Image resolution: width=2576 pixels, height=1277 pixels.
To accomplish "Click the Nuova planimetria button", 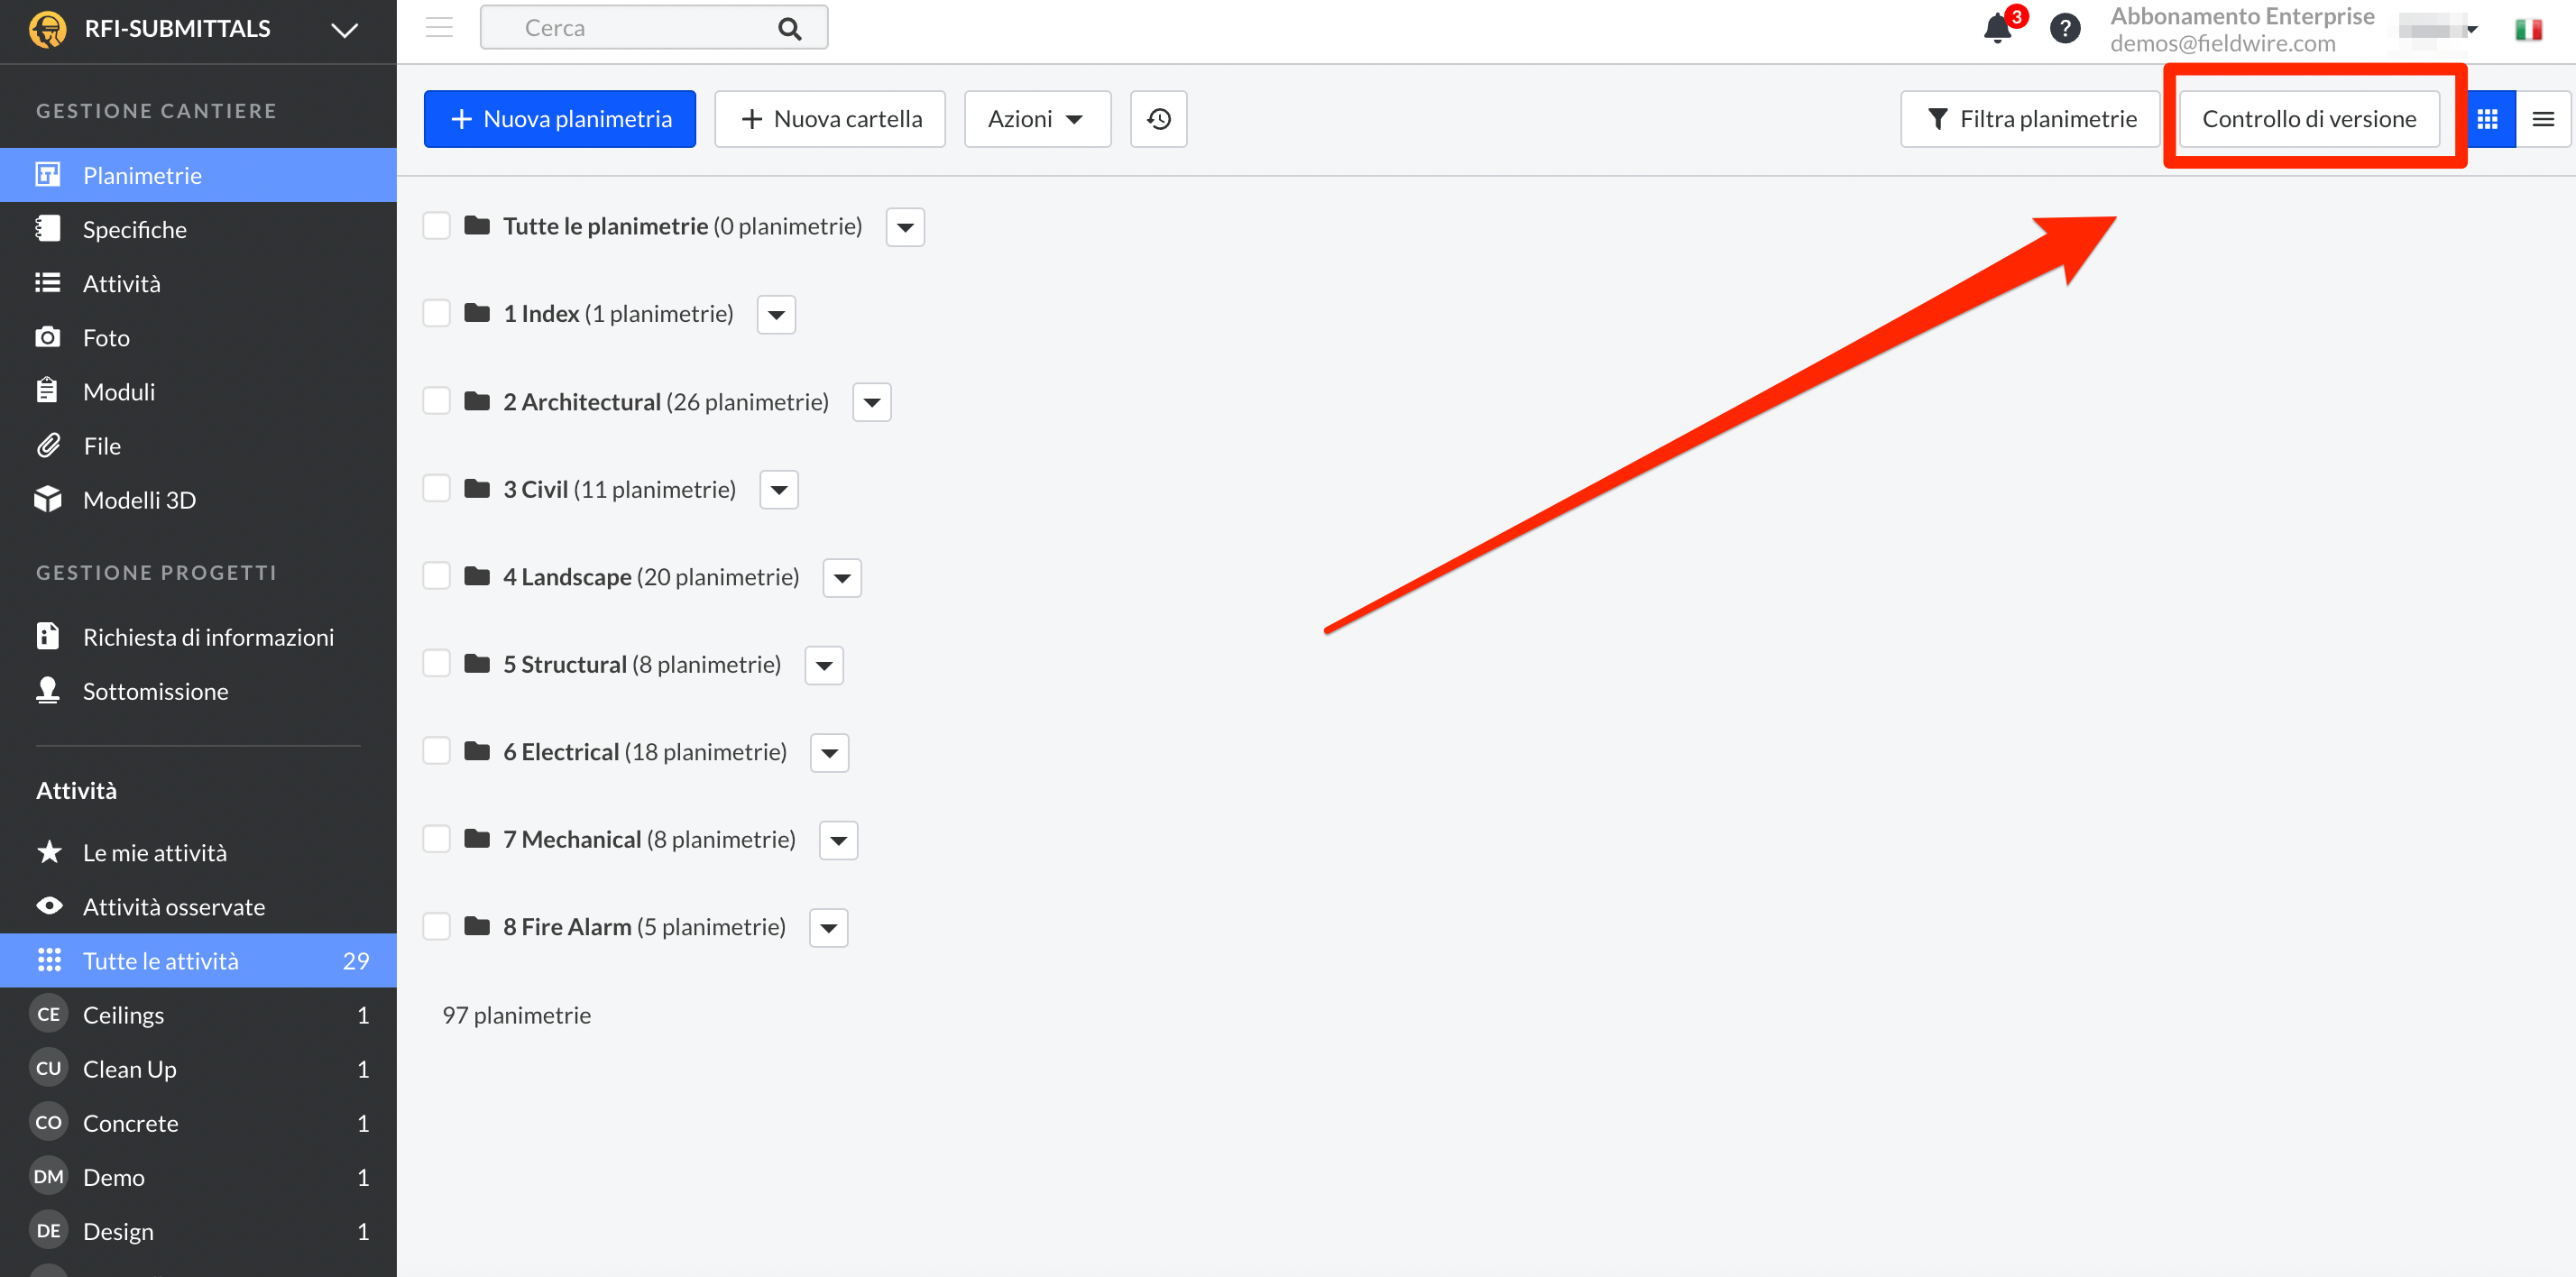I will coord(559,119).
